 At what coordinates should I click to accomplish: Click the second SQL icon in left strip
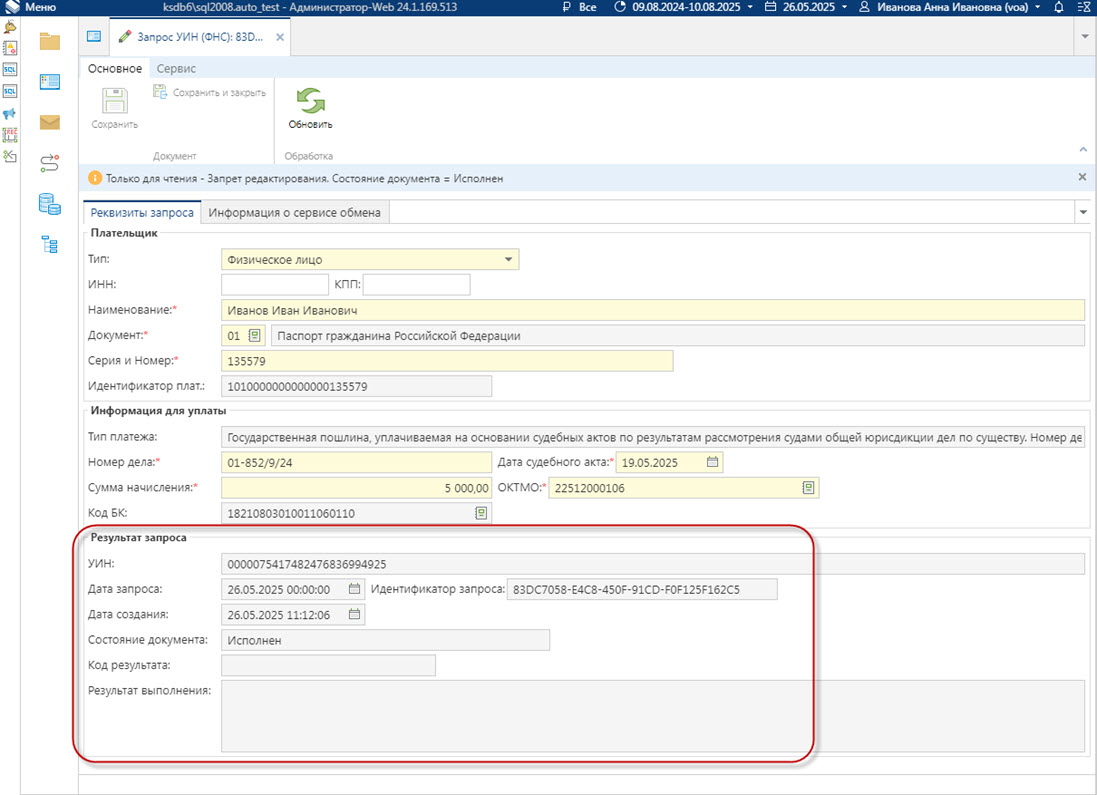pyautogui.click(x=10, y=92)
